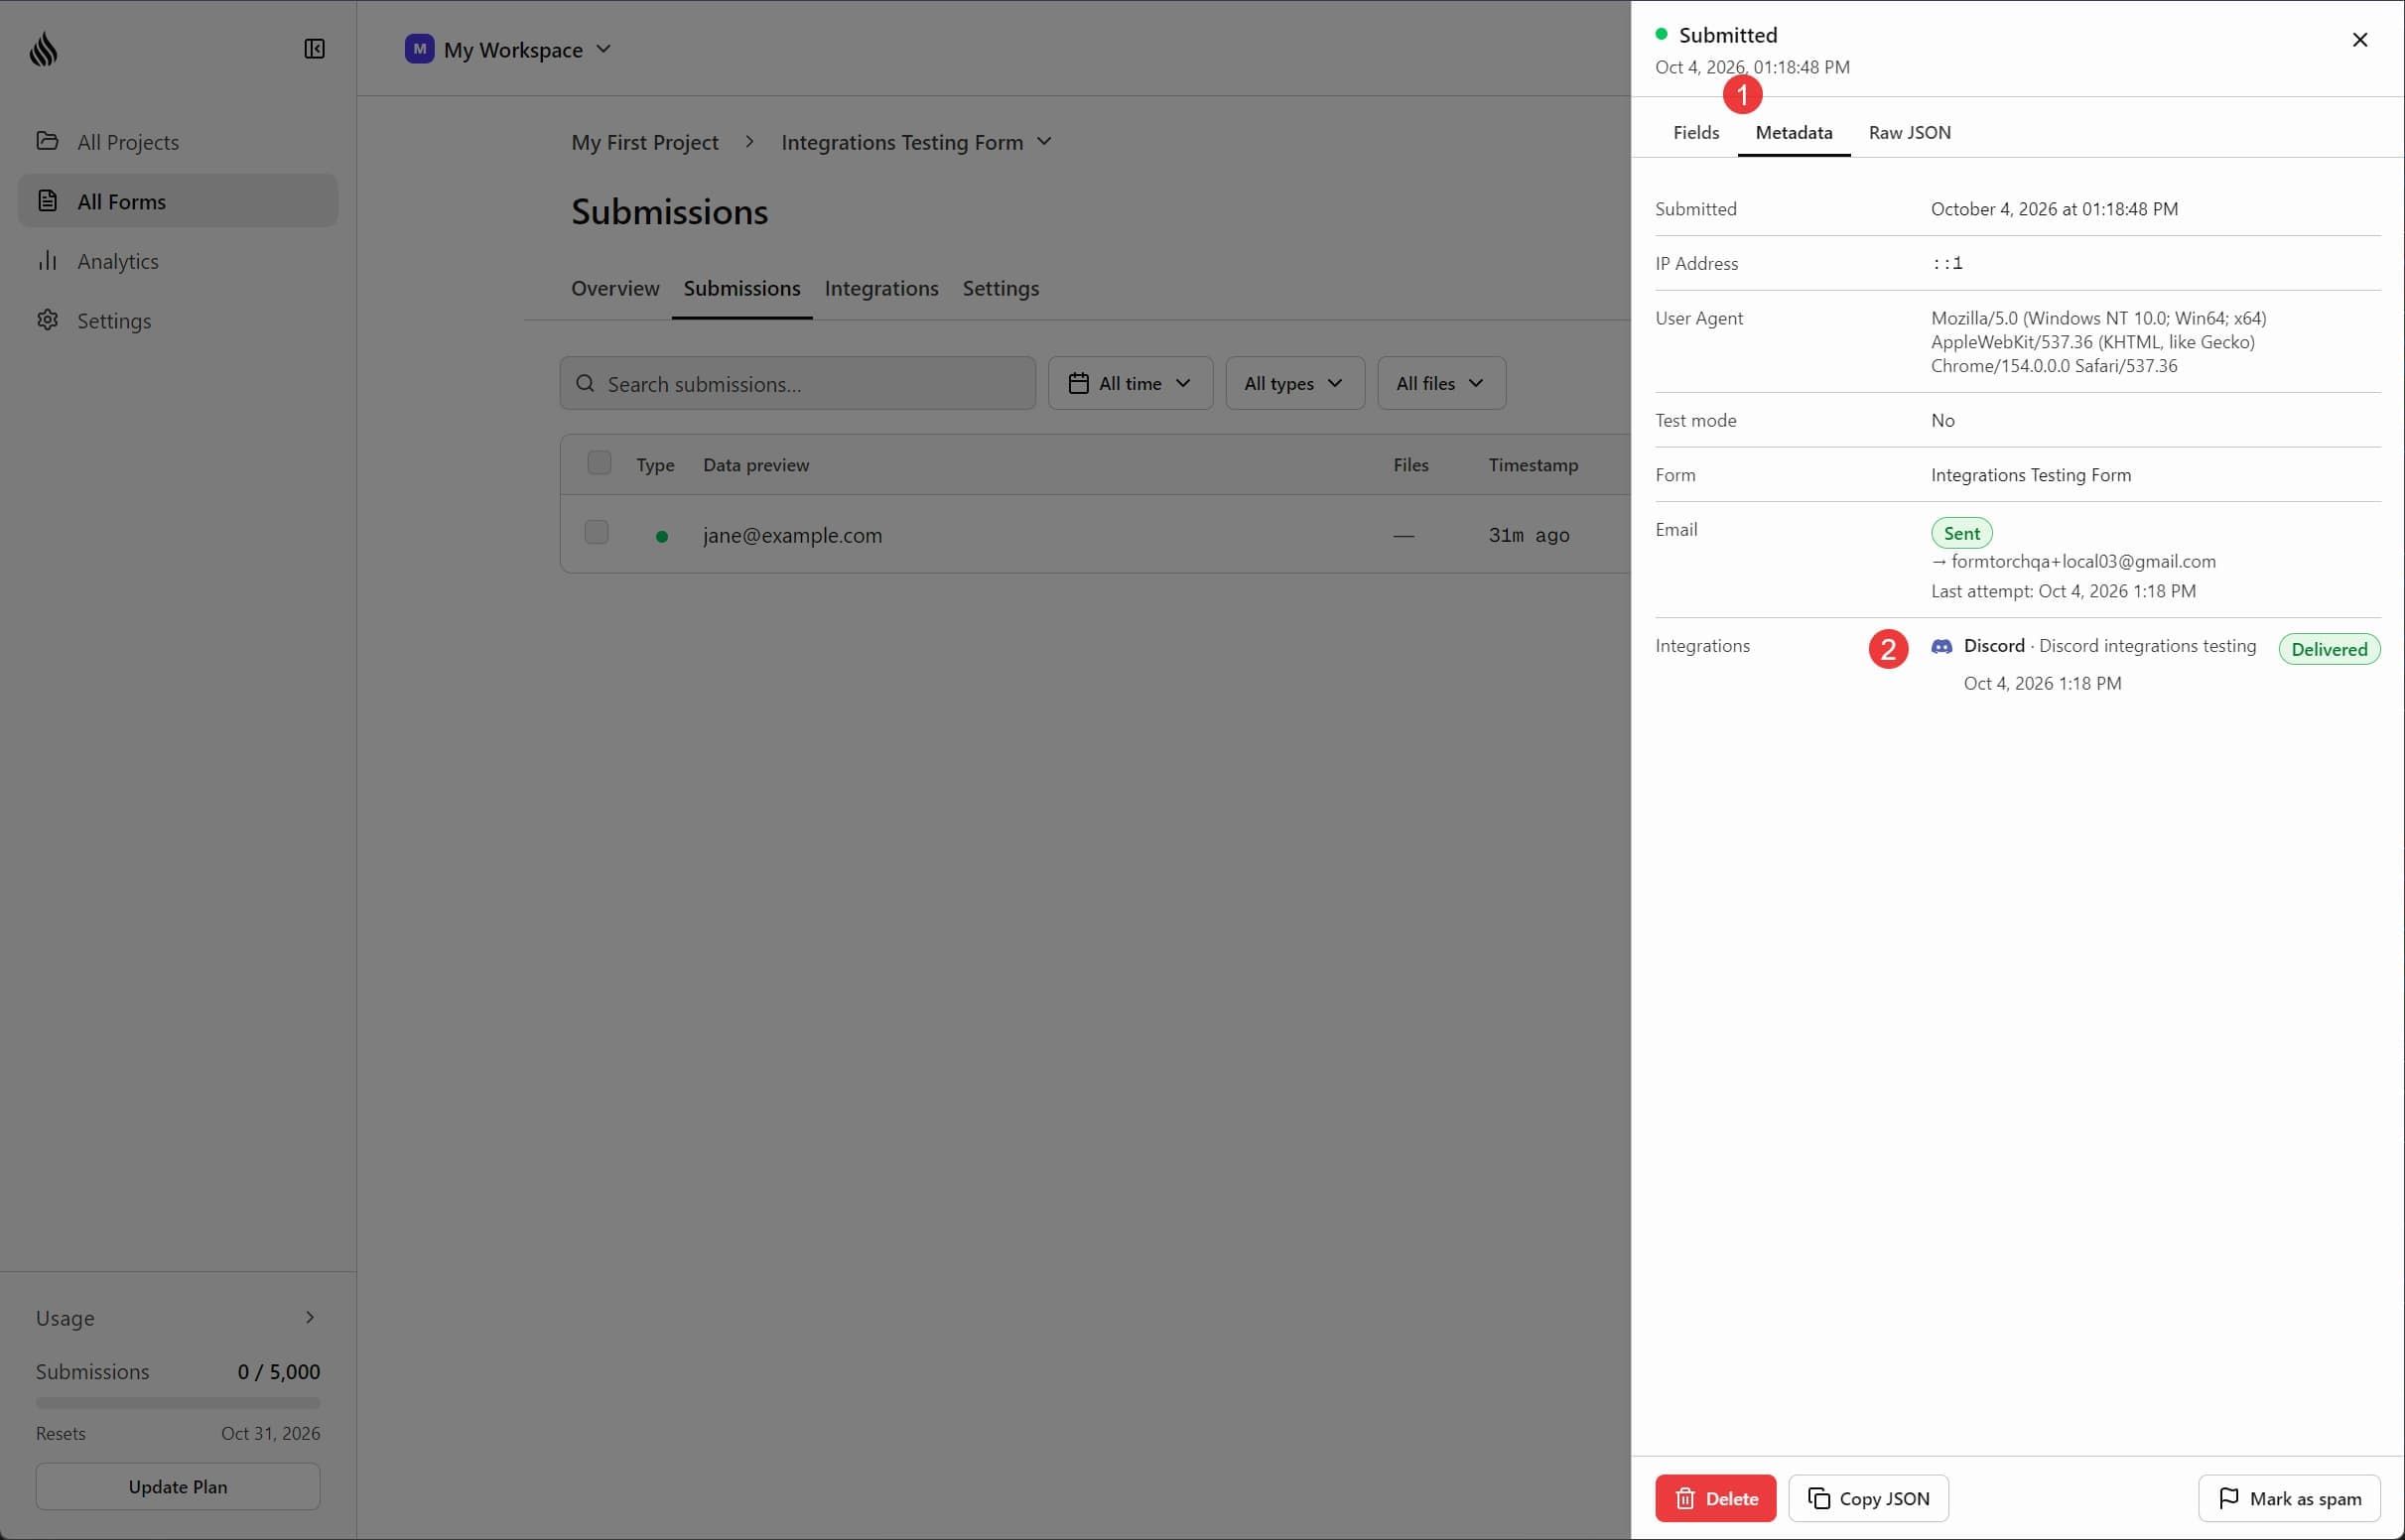
Task: Open the My First Project breadcrumb link
Action: click(645, 142)
